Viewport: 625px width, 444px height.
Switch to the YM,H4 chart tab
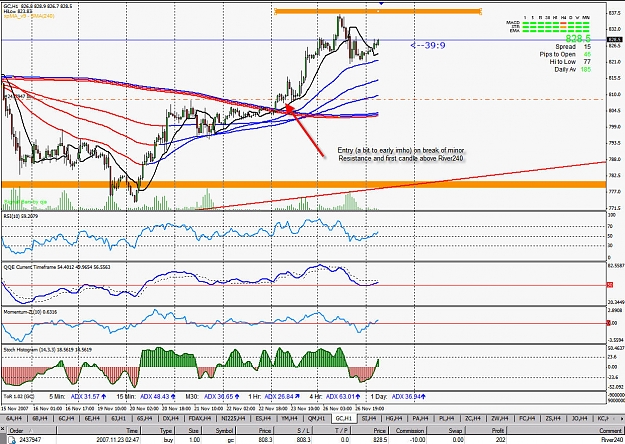click(289, 418)
